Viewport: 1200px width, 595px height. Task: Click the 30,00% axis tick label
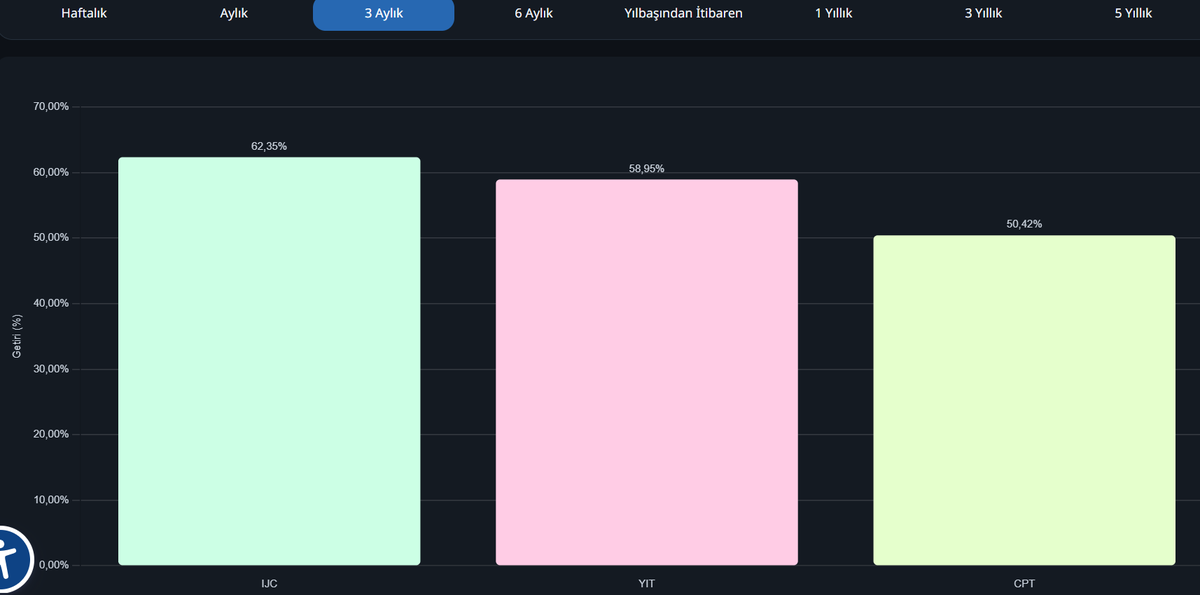click(x=50, y=369)
